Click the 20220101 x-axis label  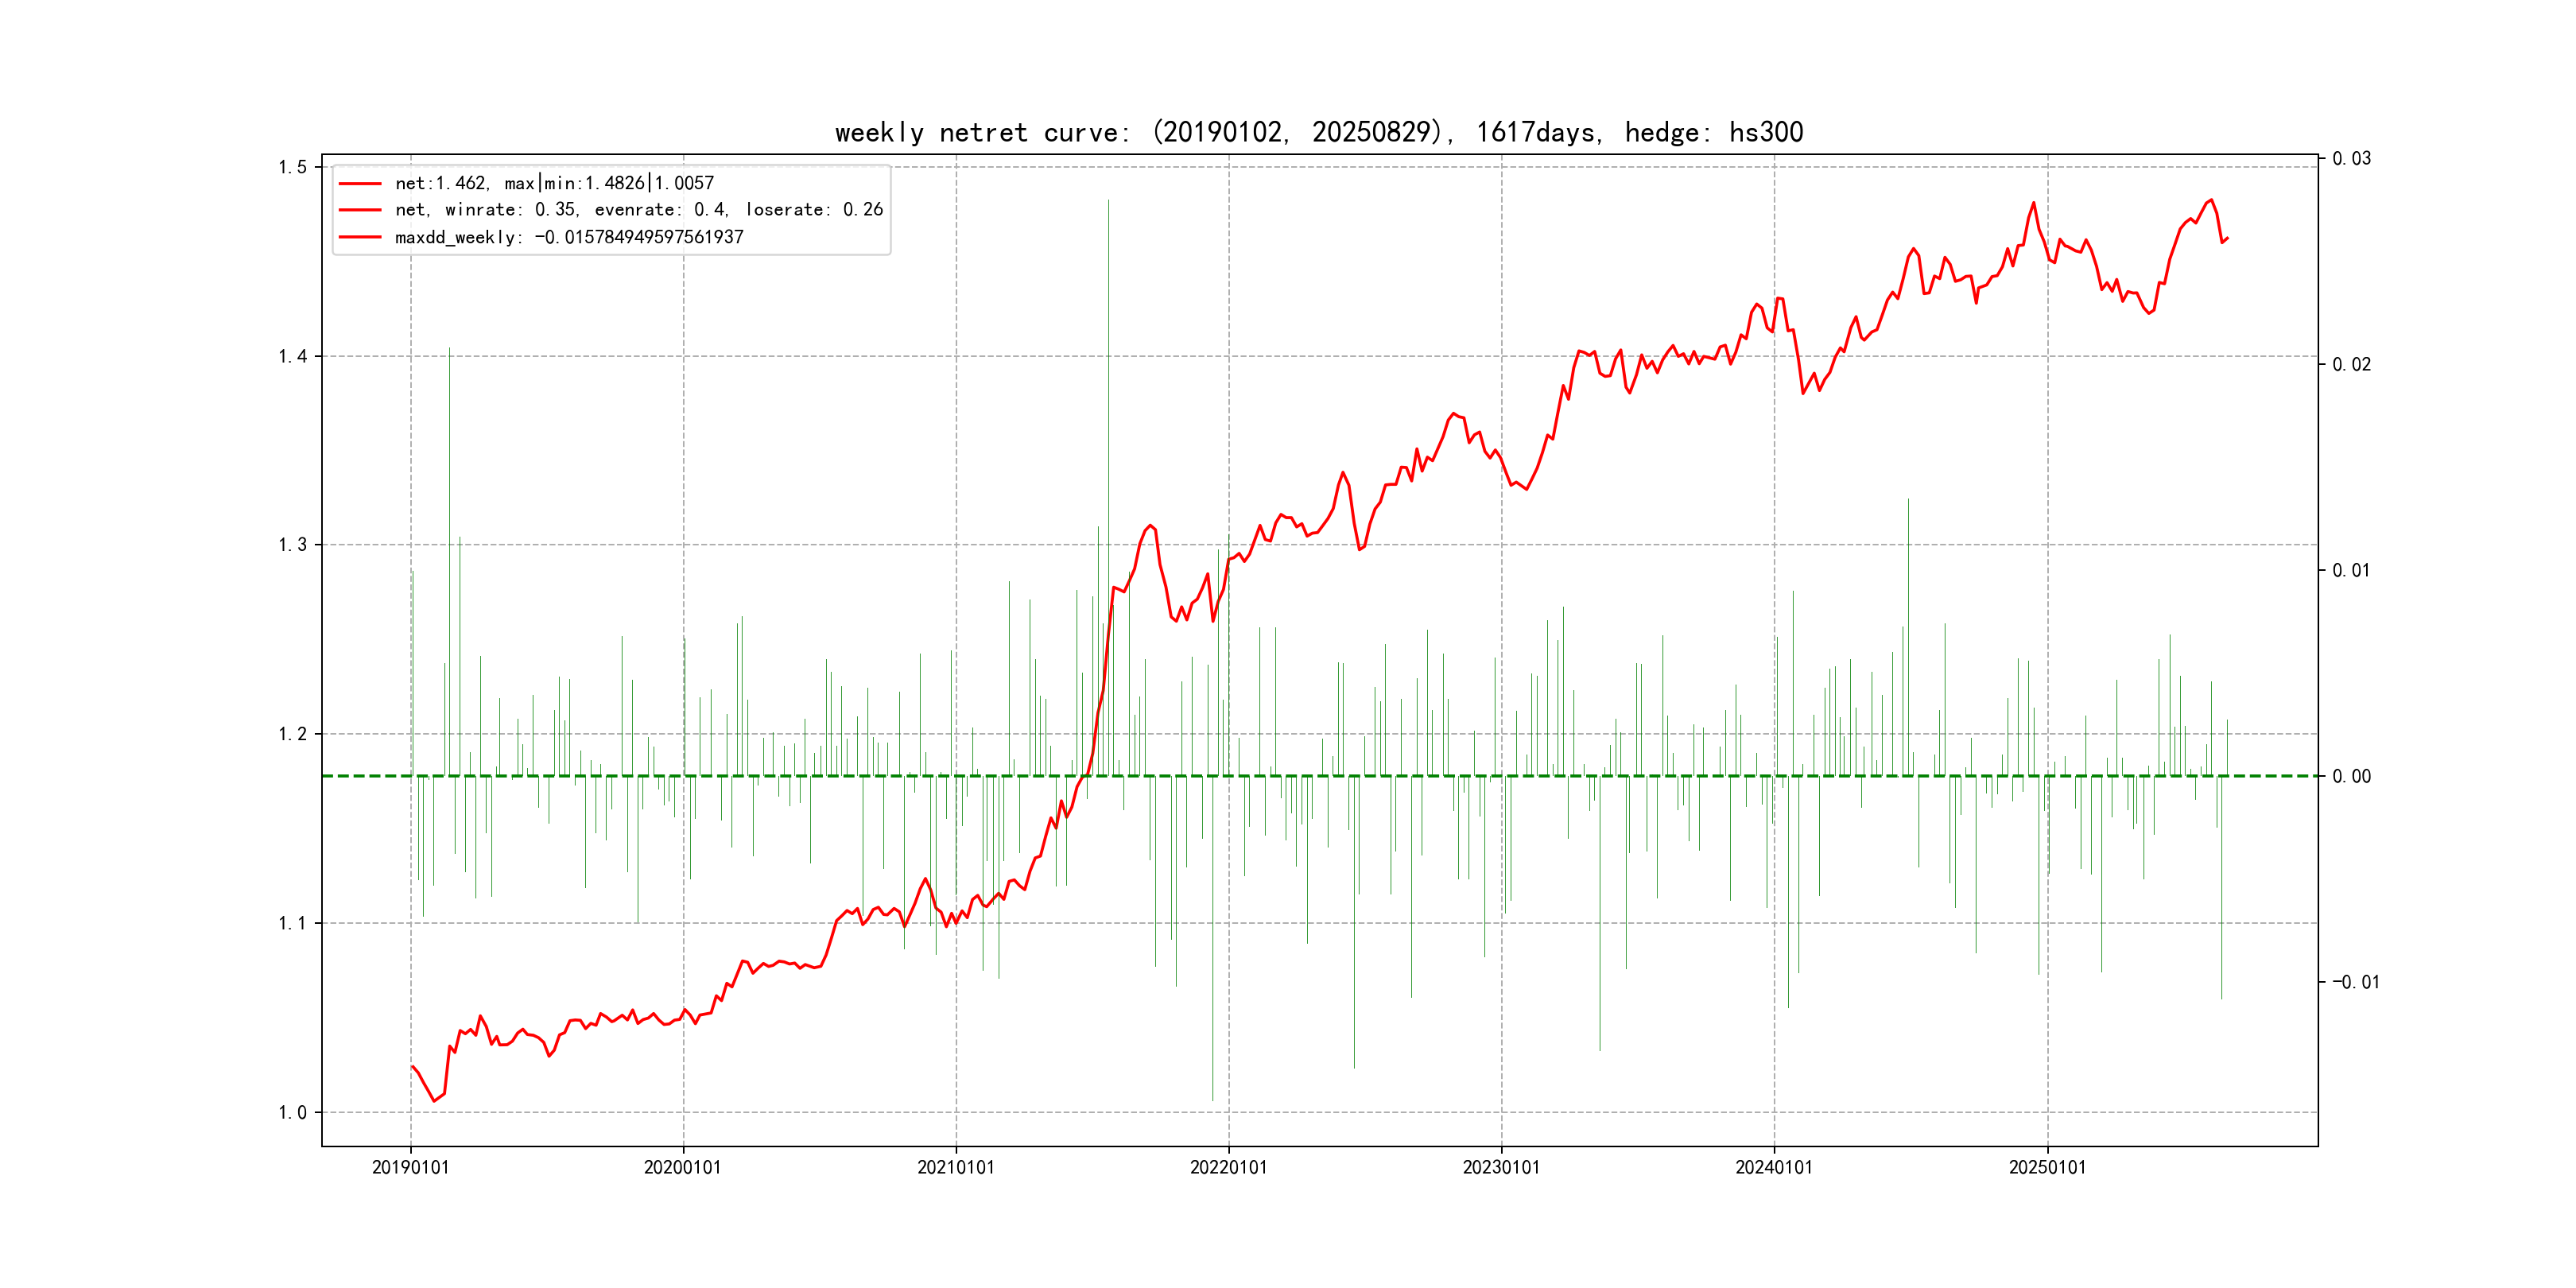[x=1228, y=1167]
